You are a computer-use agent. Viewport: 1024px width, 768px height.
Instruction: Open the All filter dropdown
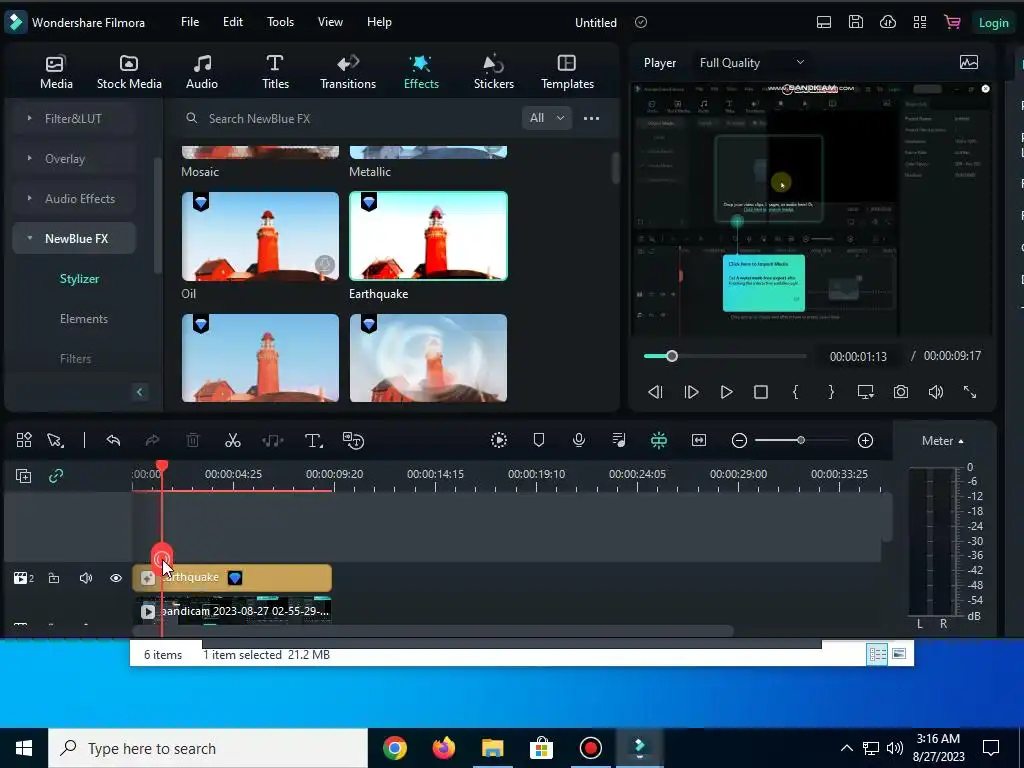click(547, 118)
